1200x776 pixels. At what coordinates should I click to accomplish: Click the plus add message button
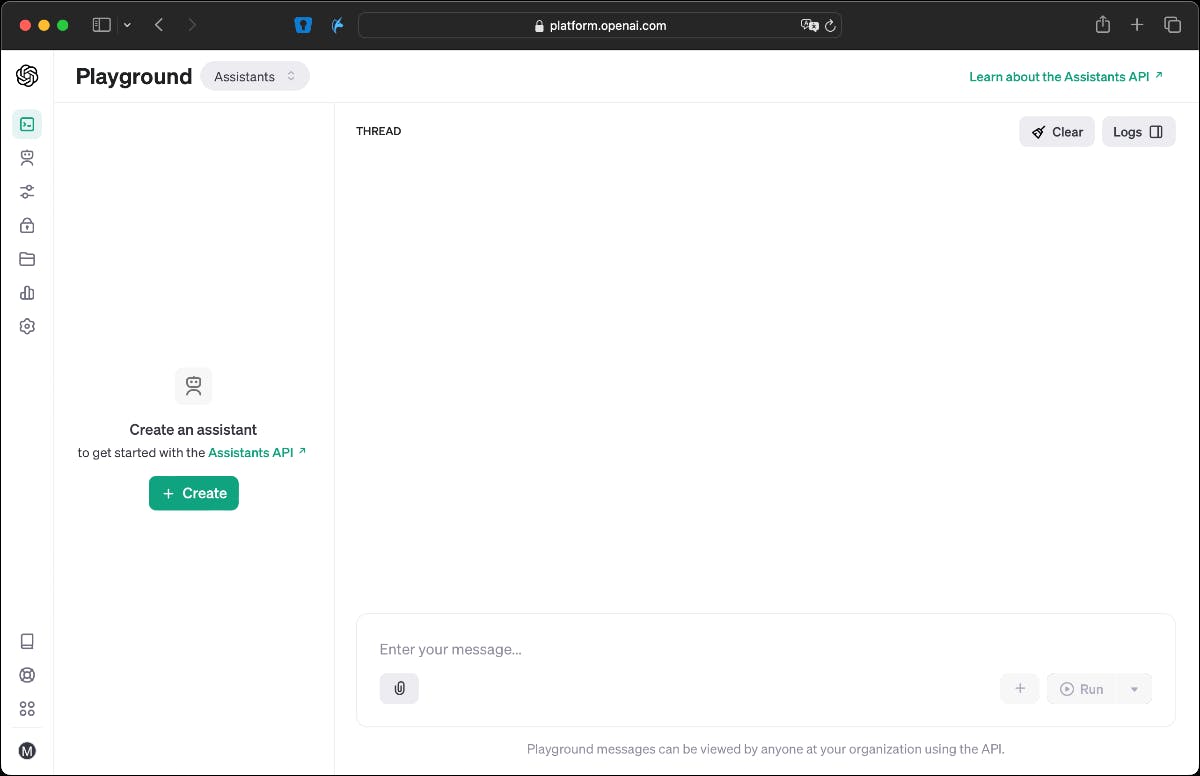(x=1020, y=688)
